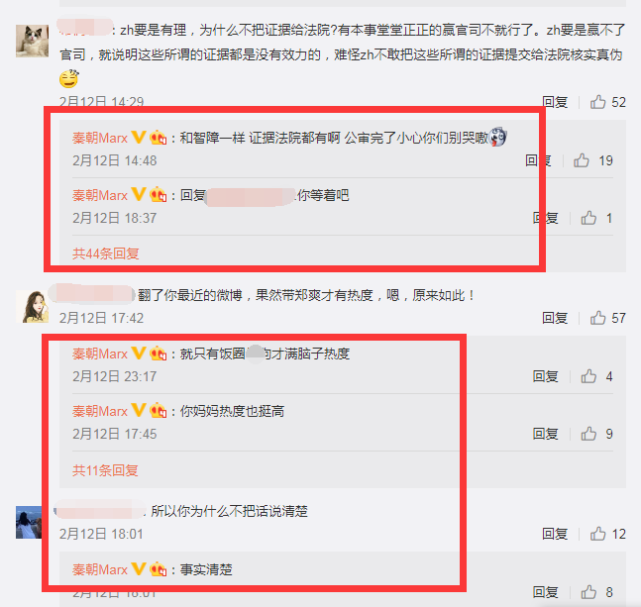Open 秦朝Marx profile from 事实清楚 reply

coord(100,569)
